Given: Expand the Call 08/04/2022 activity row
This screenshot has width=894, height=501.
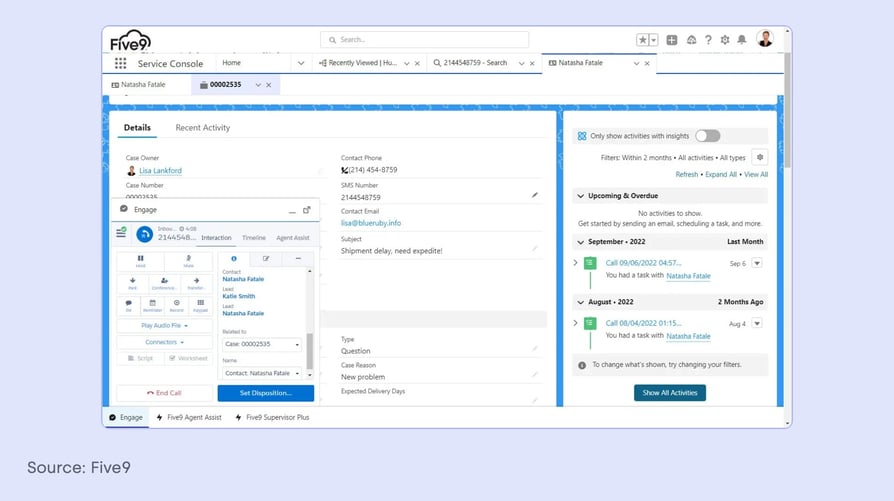Looking at the screenshot, I should point(575,323).
